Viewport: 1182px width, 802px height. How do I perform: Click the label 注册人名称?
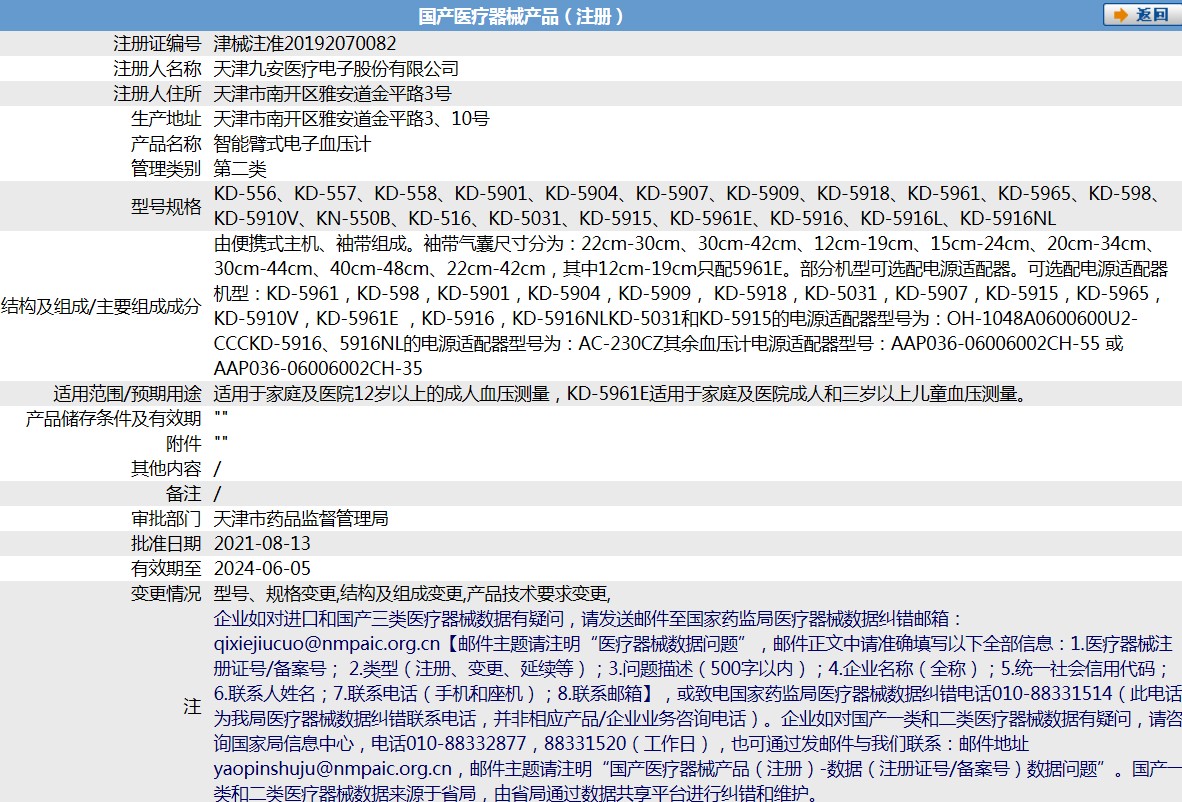158,69
